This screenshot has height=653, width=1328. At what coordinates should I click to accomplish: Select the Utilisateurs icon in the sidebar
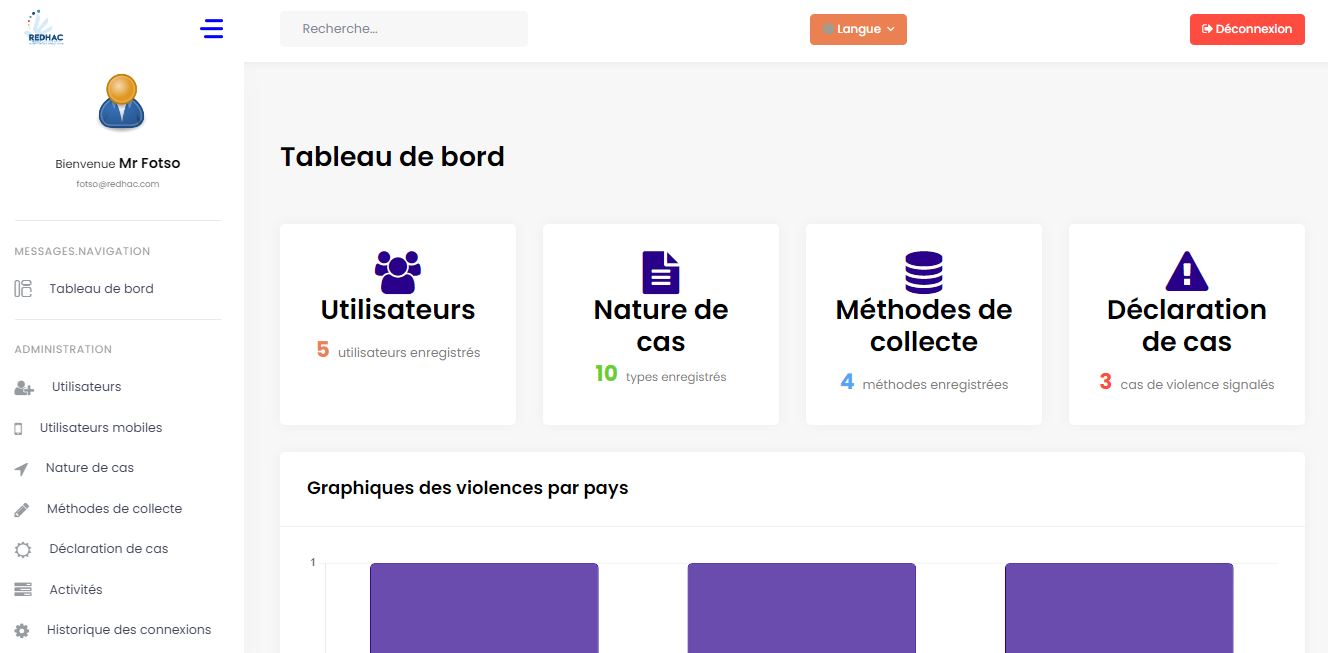tap(25, 387)
